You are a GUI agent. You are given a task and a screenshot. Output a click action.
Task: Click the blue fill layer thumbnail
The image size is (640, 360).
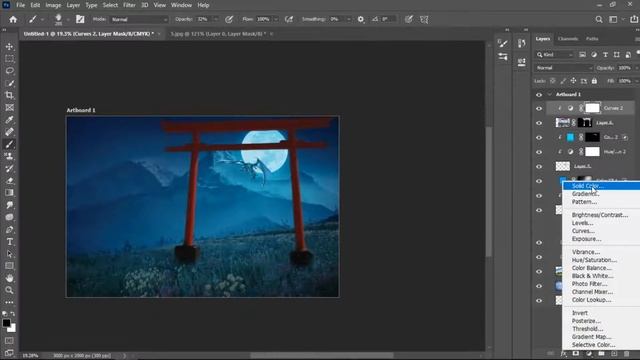point(570,138)
